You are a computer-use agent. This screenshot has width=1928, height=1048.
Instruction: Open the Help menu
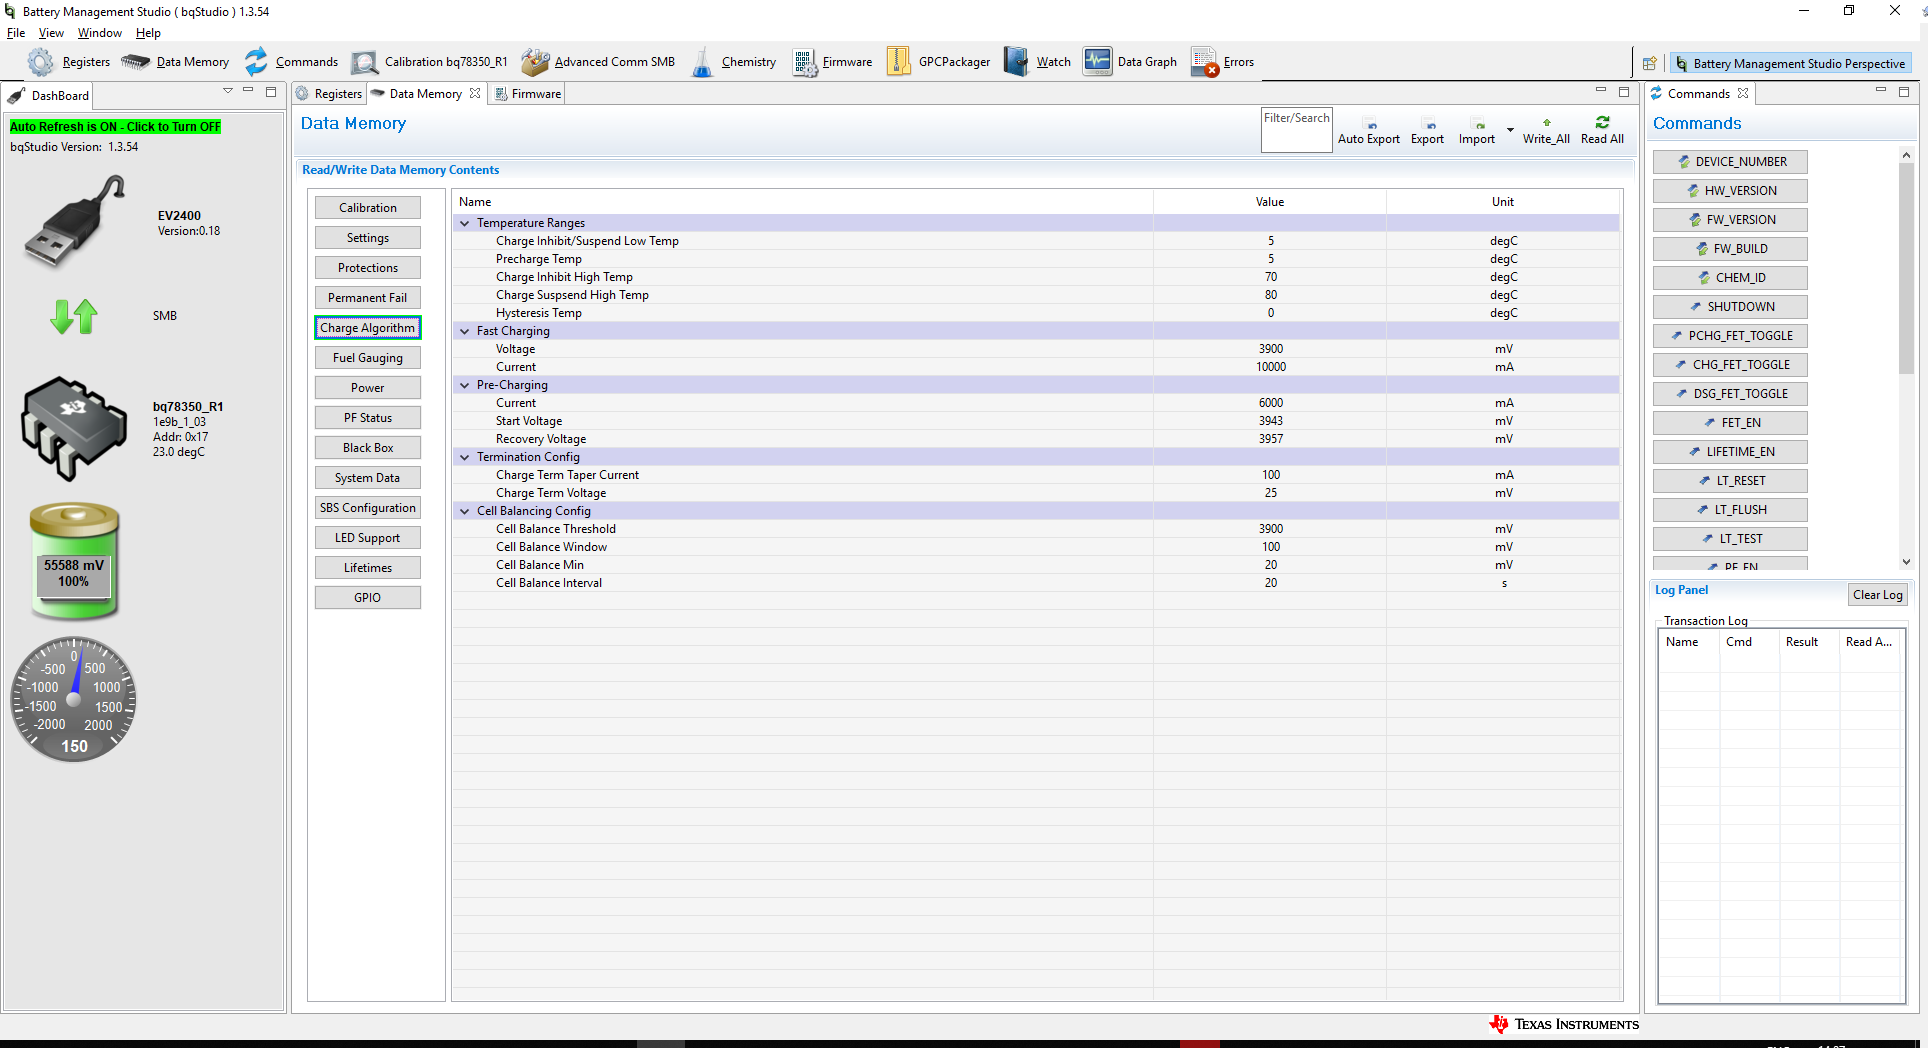(x=148, y=33)
